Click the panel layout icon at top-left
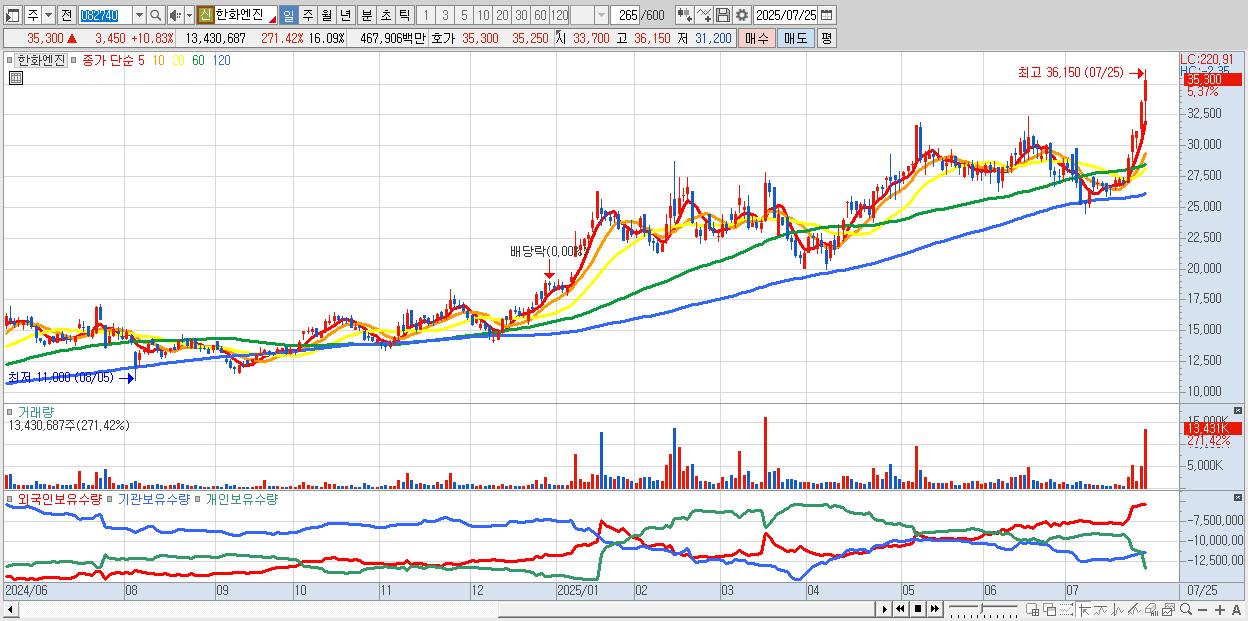The image size is (1248, 621). tap(12, 16)
